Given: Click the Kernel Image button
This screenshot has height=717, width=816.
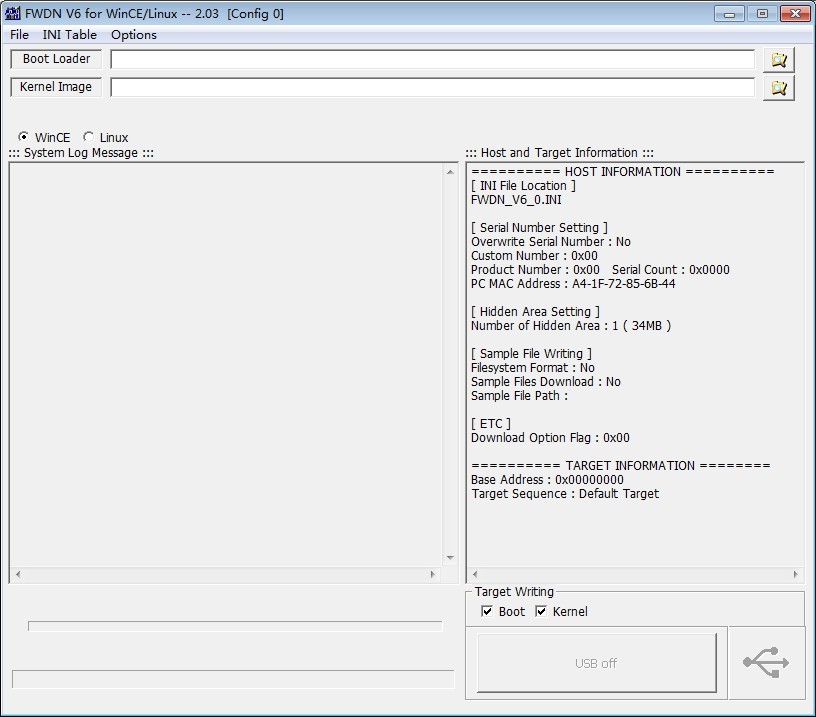Looking at the screenshot, I should 56,87.
